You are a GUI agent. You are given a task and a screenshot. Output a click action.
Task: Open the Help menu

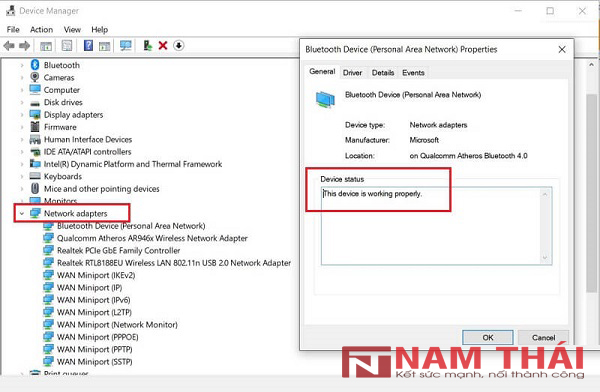99,29
